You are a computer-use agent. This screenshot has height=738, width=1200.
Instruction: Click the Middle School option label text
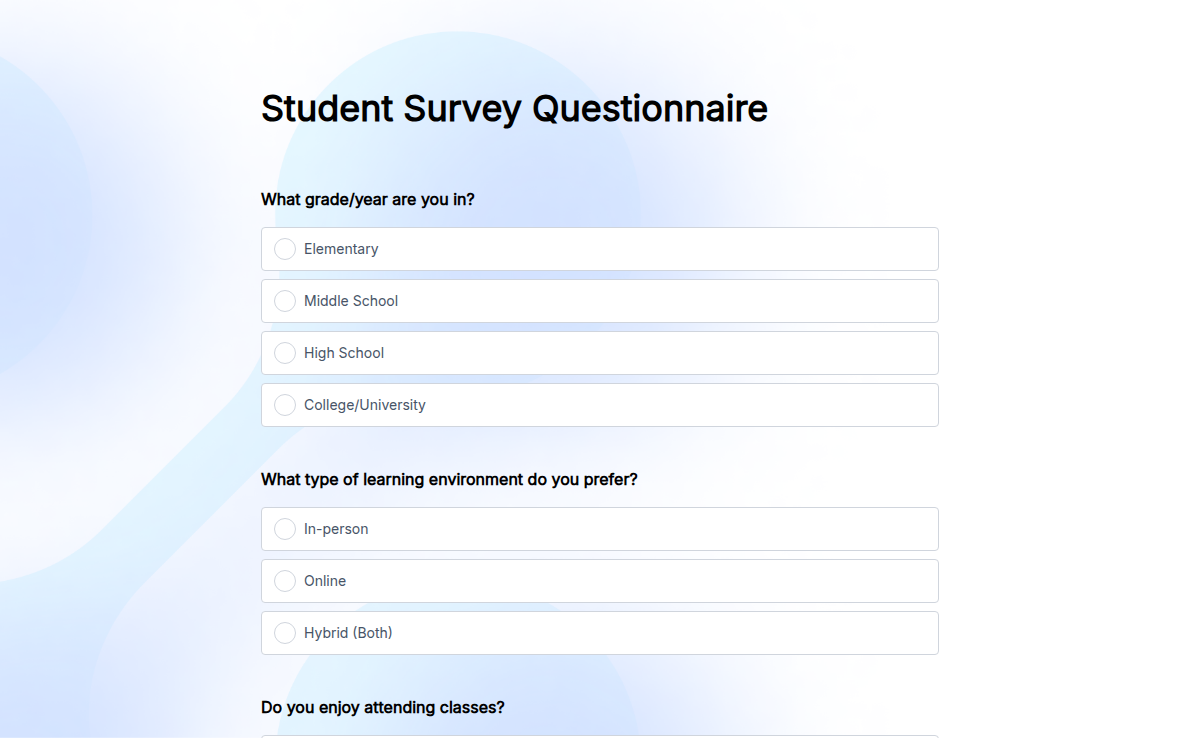click(x=350, y=301)
